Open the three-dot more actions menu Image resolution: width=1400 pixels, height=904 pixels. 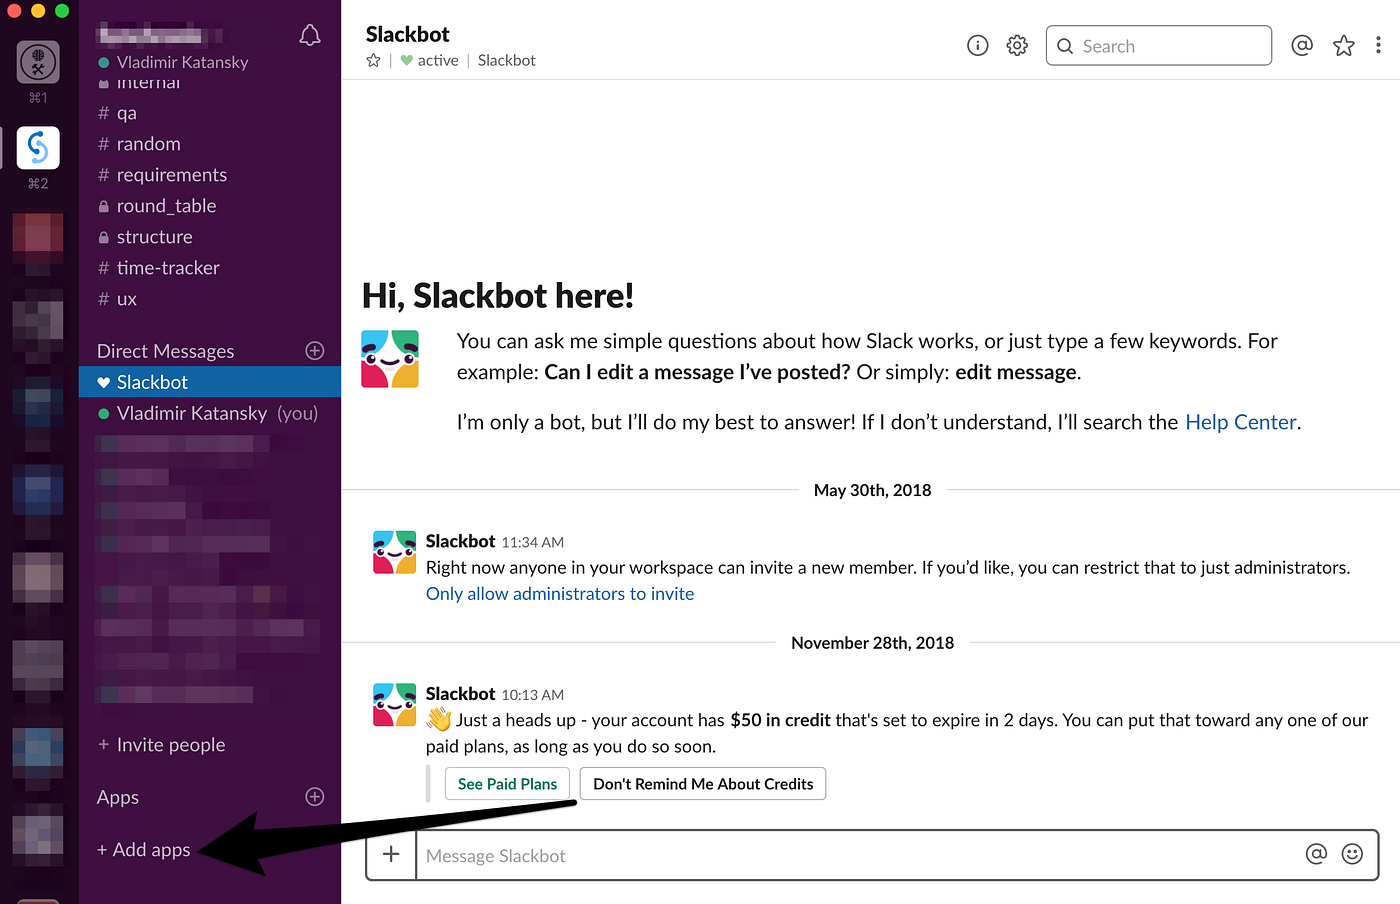click(x=1379, y=45)
